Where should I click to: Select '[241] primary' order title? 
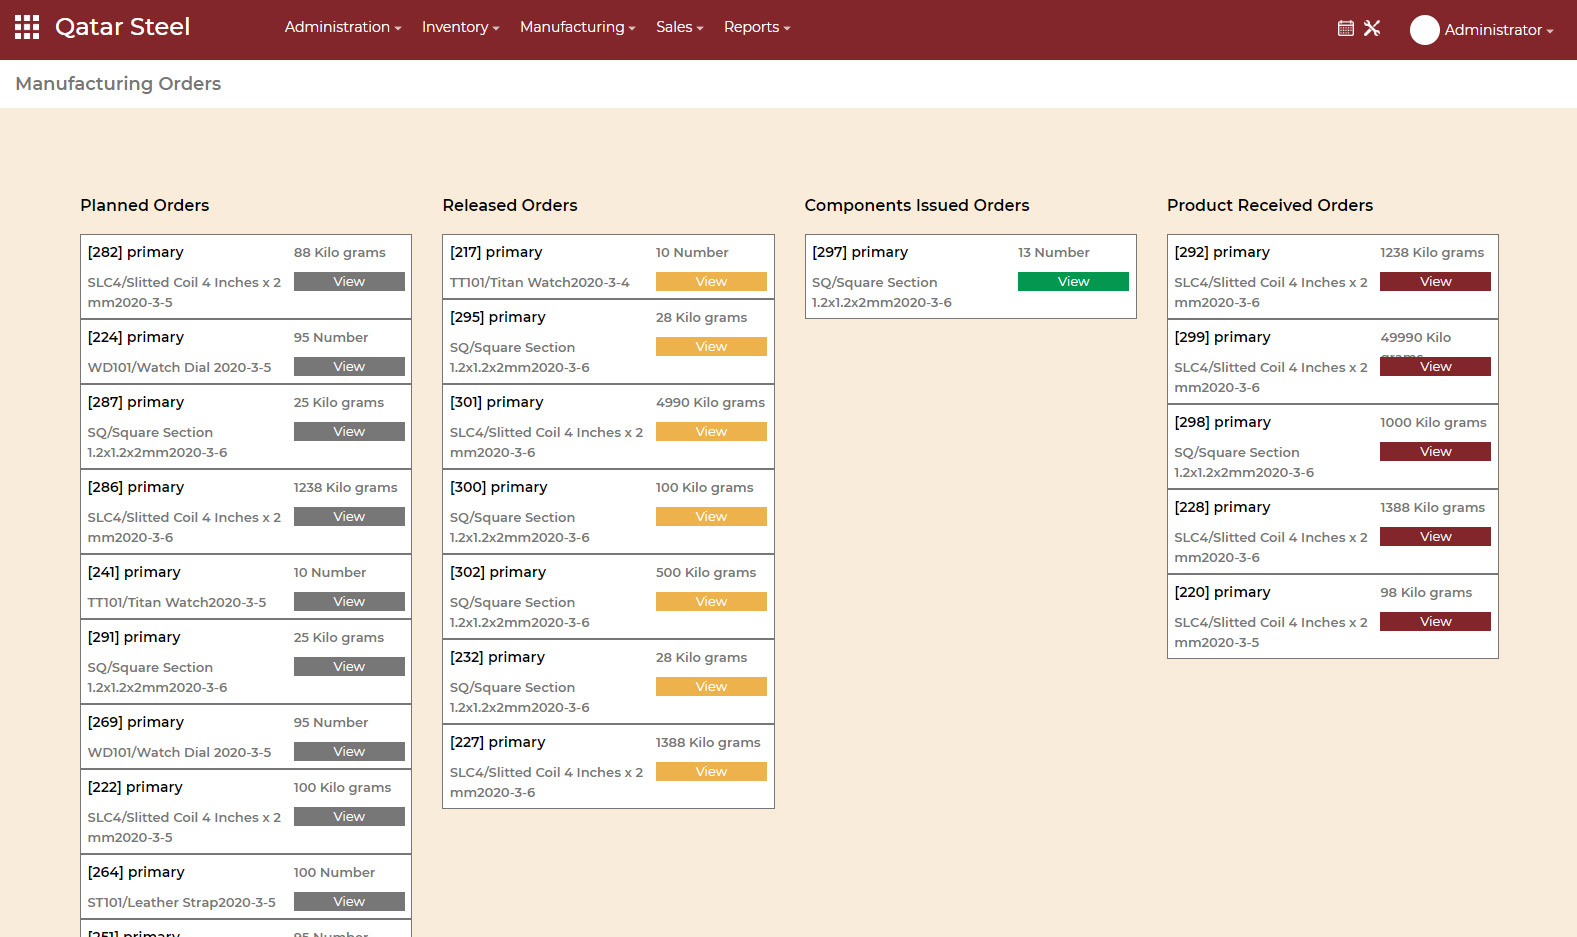click(x=134, y=572)
